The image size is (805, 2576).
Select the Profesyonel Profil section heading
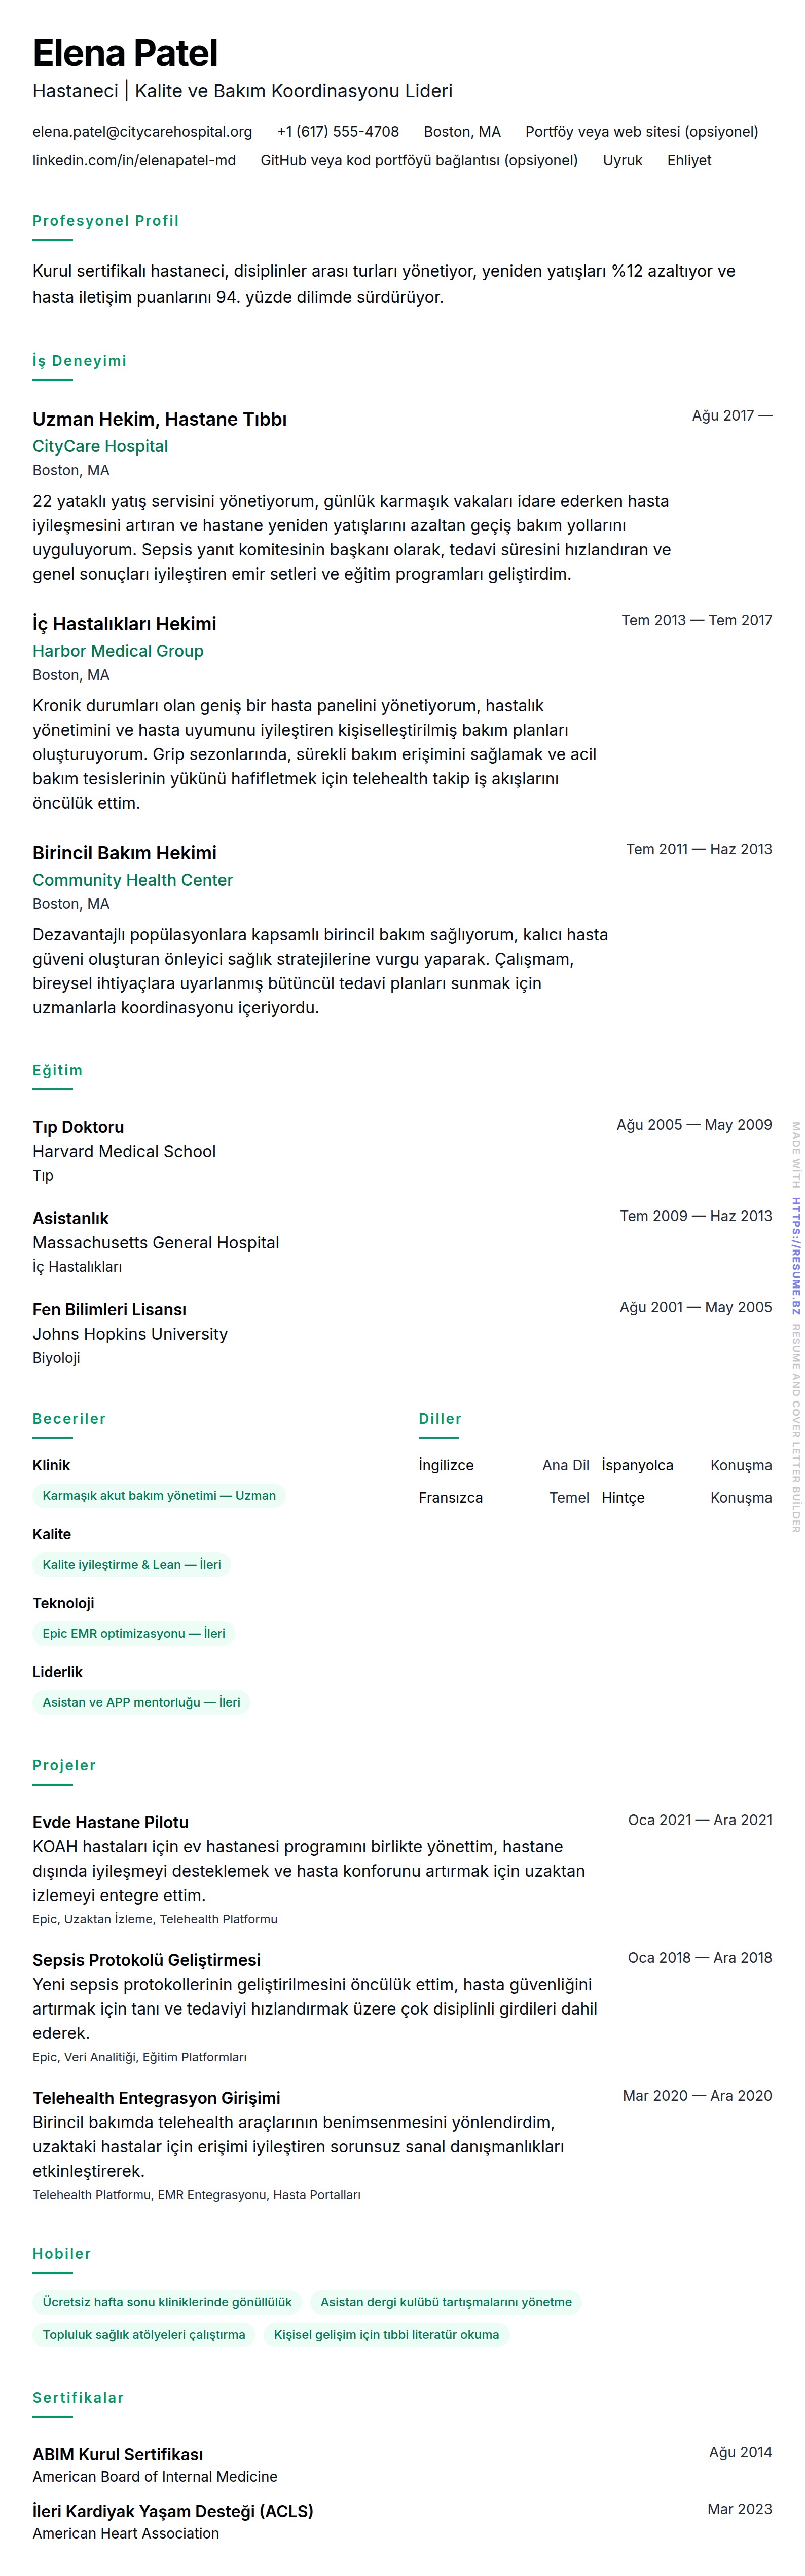pos(105,221)
